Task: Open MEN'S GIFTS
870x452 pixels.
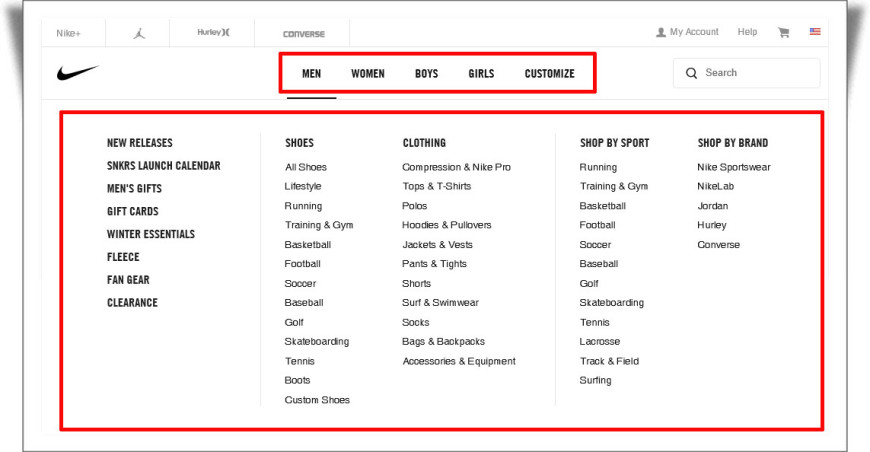Action: (134, 188)
